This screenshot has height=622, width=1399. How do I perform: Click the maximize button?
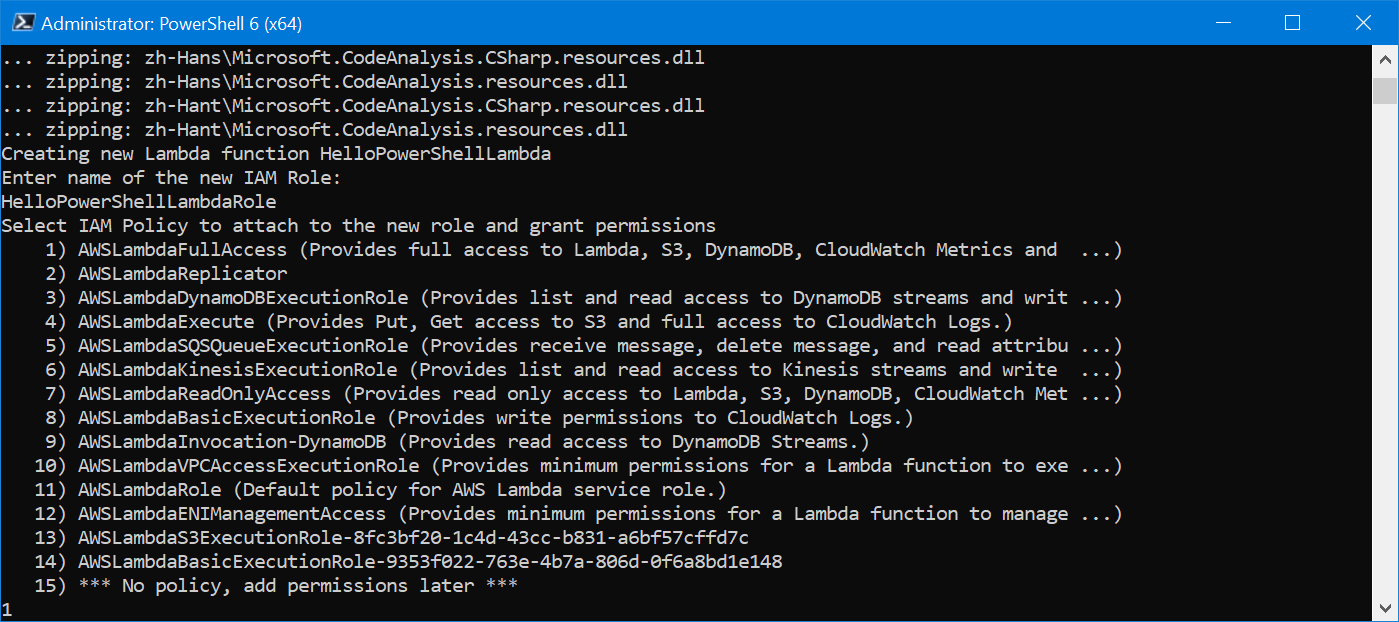click(x=1294, y=21)
